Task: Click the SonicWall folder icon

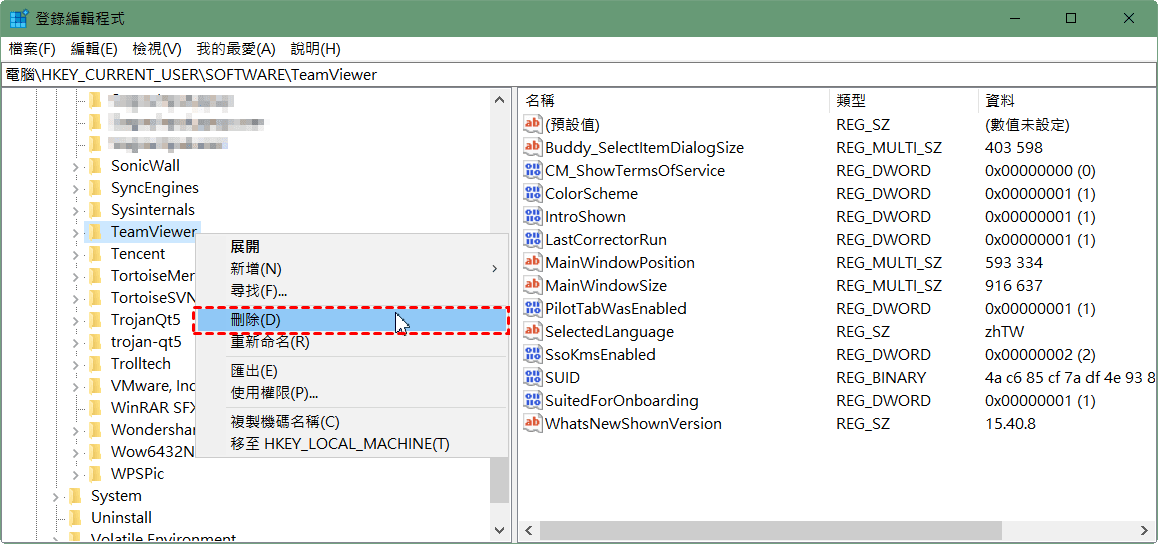Action: pyautogui.click(x=96, y=166)
